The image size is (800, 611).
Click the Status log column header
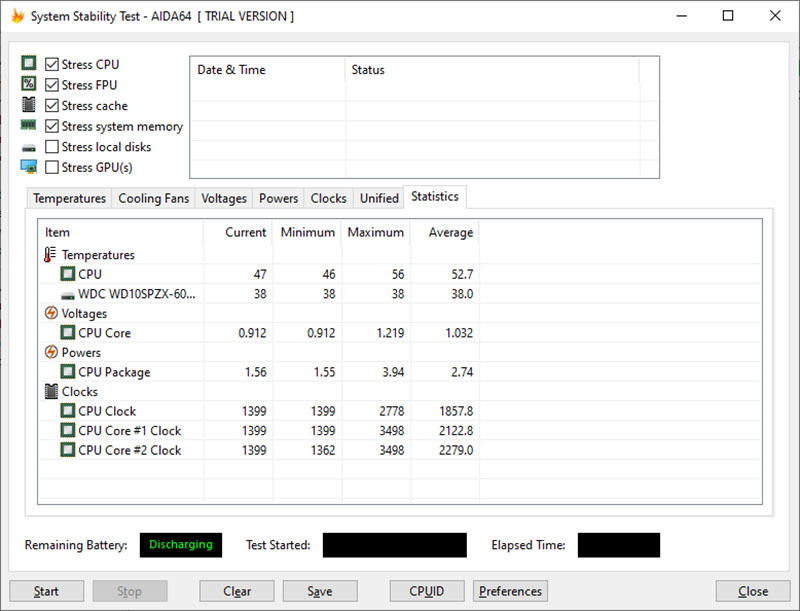[x=492, y=70]
